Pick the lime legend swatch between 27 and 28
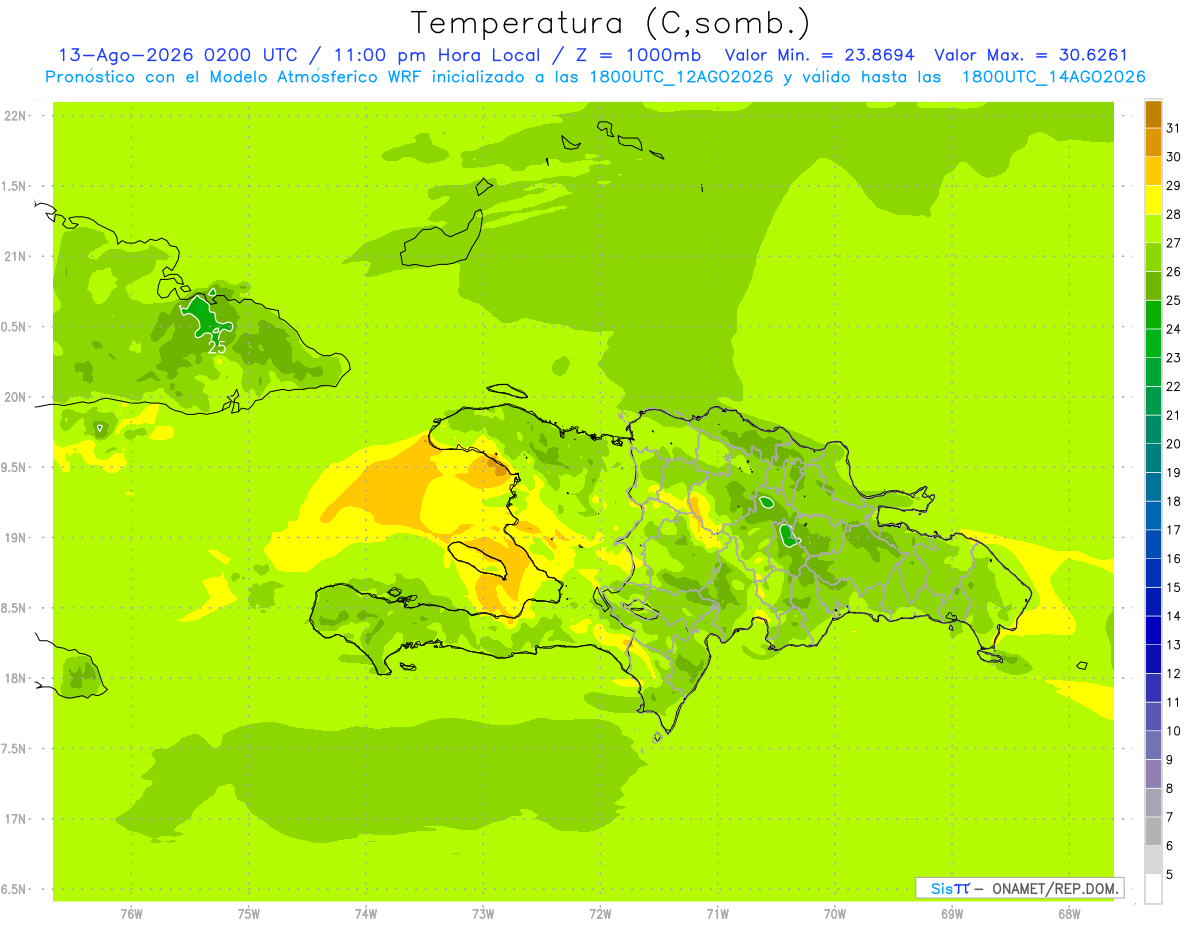Image resolution: width=1200 pixels, height=927 pixels. pyautogui.click(x=1153, y=229)
